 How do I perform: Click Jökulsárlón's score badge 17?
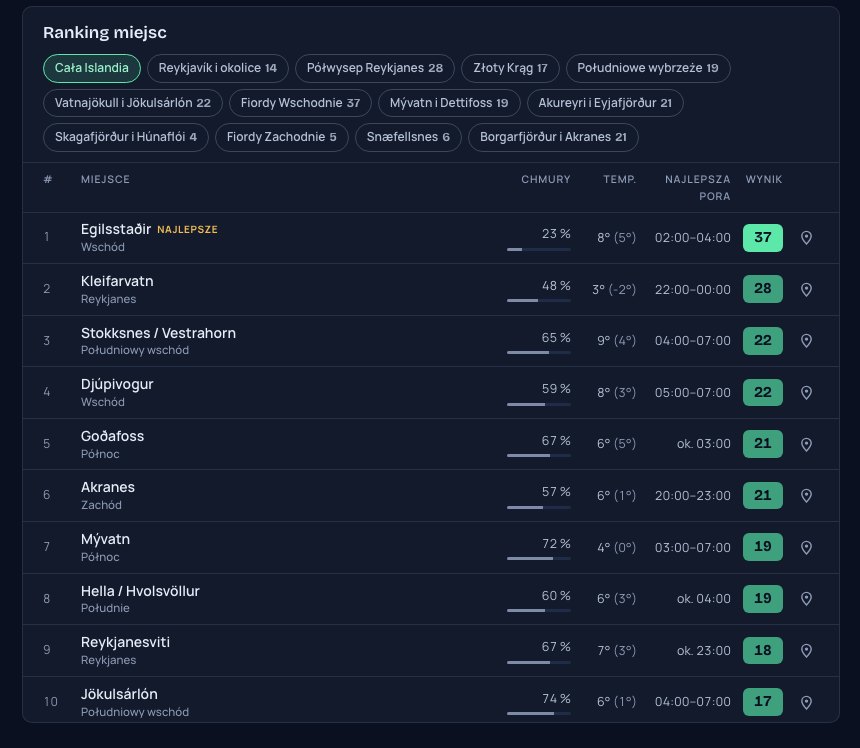coord(762,701)
